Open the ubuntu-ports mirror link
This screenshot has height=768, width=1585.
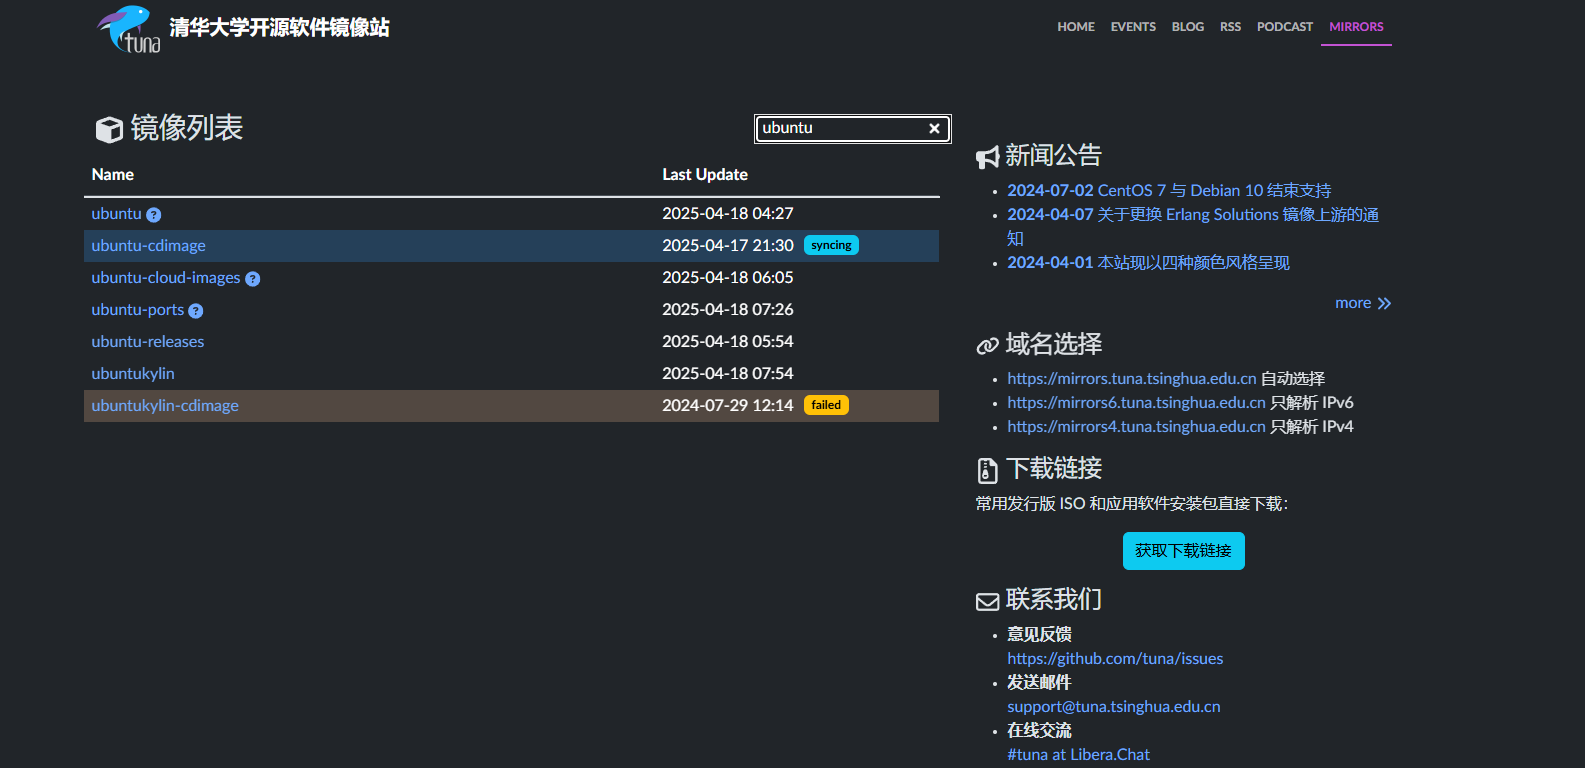click(x=138, y=310)
